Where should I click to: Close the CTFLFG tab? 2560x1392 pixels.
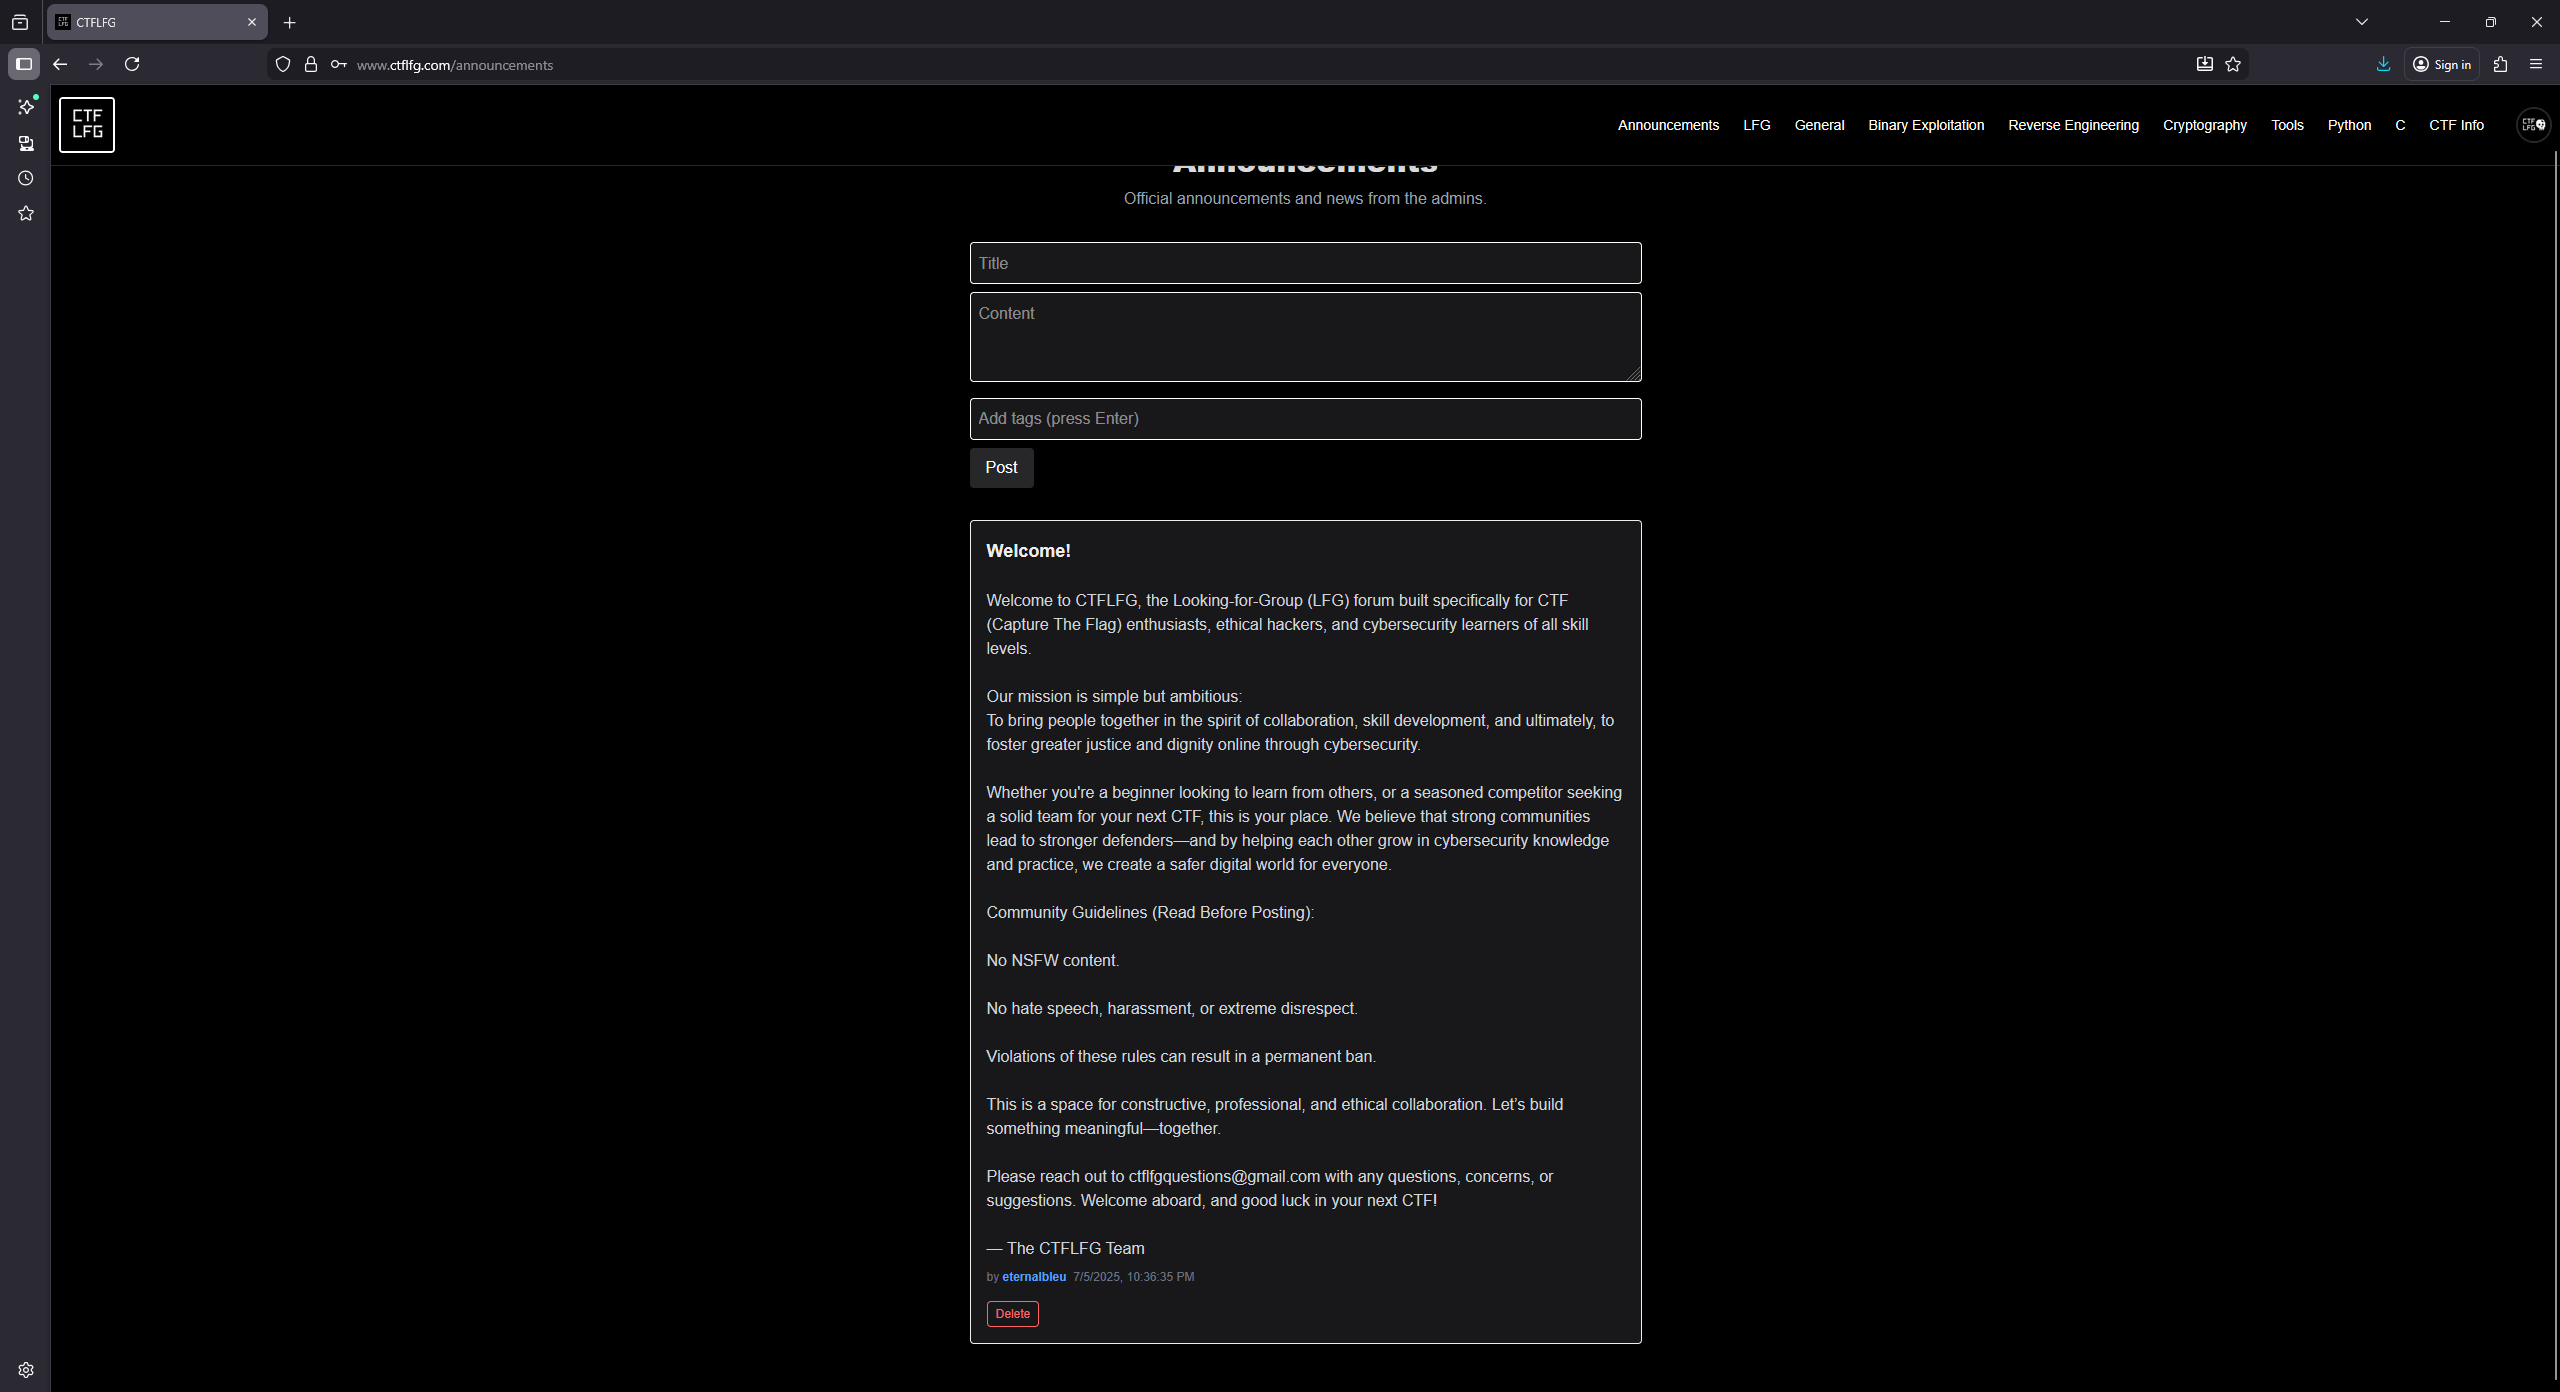tap(252, 22)
